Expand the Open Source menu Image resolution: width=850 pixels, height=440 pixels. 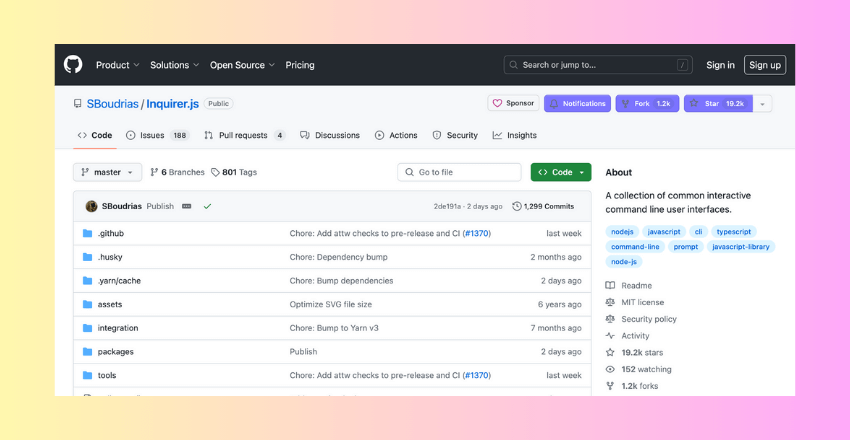pyautogui.click(x=242, y=65)
